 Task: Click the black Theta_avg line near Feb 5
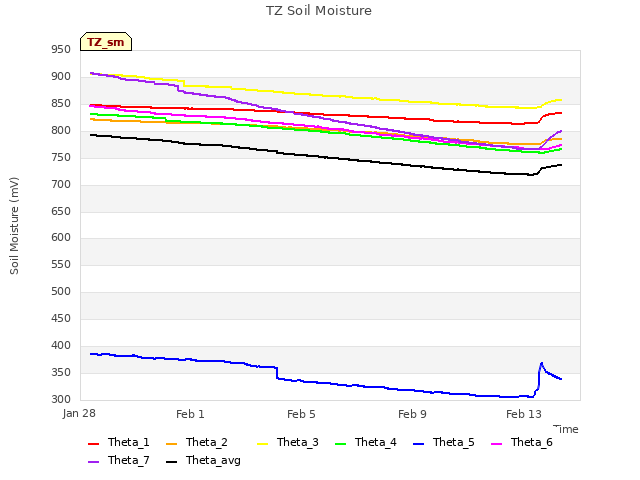coord(301,155)
